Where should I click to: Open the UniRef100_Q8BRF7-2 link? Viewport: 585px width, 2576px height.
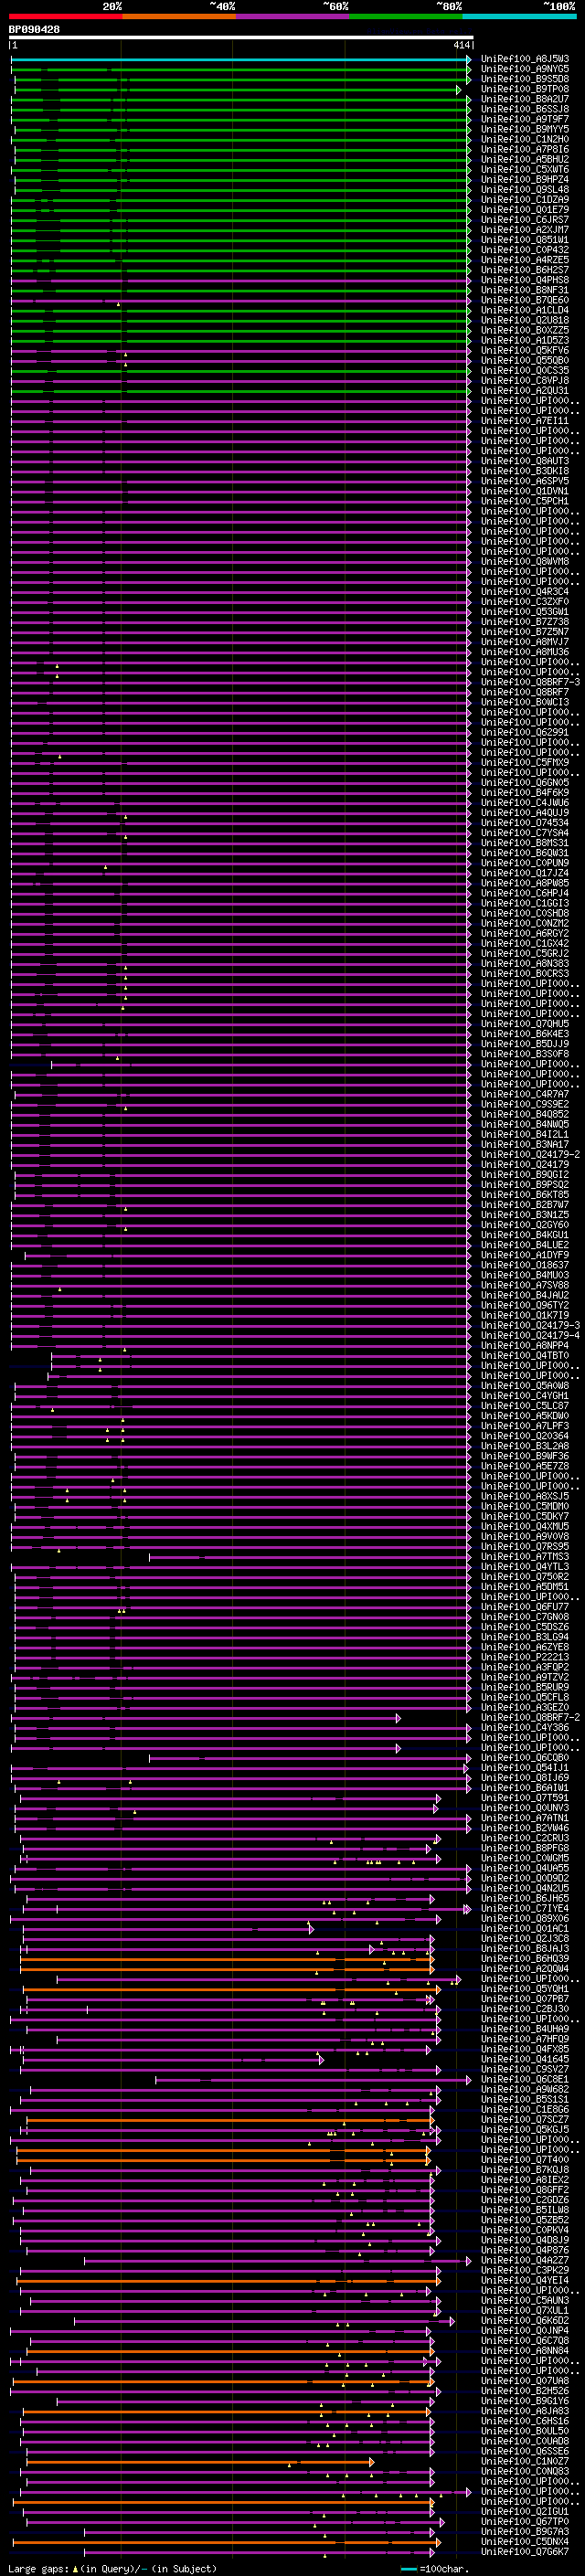pyautogui.click(x=530, y=1717)
